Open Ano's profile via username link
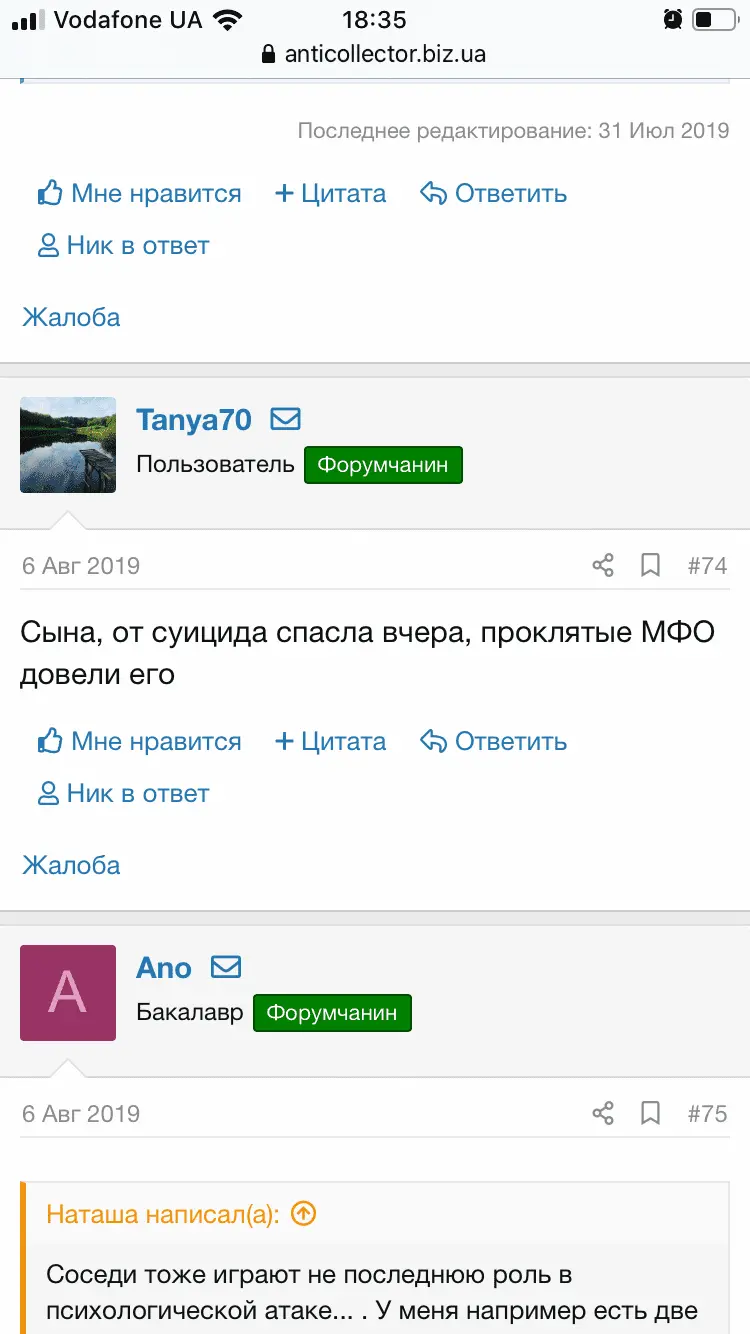This screenshot has height=1334, width=750. (x=163, y=967)
